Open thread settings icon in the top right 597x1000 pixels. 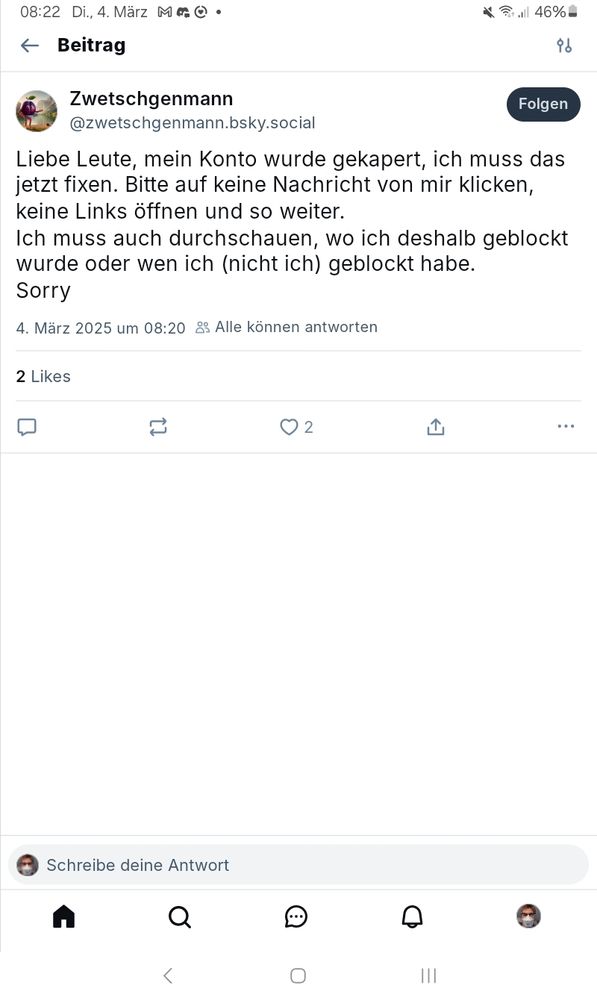pos(565,45)
